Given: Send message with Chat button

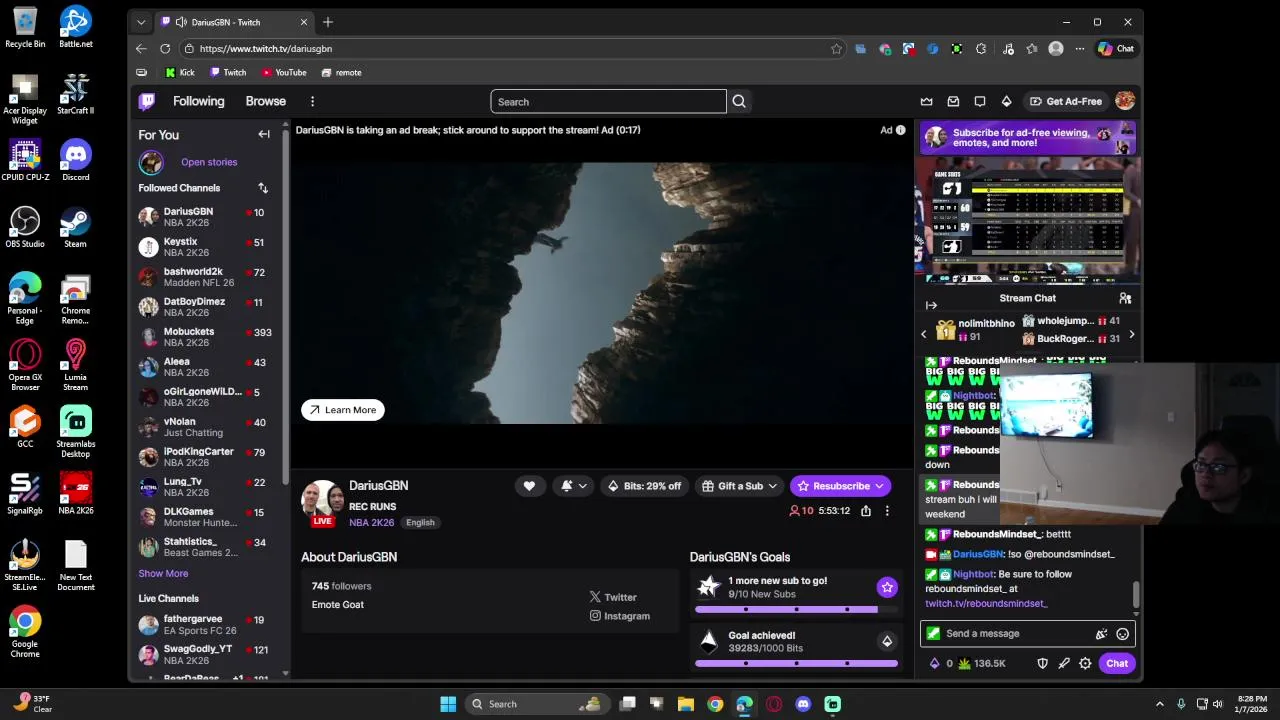Looking at the screenshot, I should tap(1117, 663).
